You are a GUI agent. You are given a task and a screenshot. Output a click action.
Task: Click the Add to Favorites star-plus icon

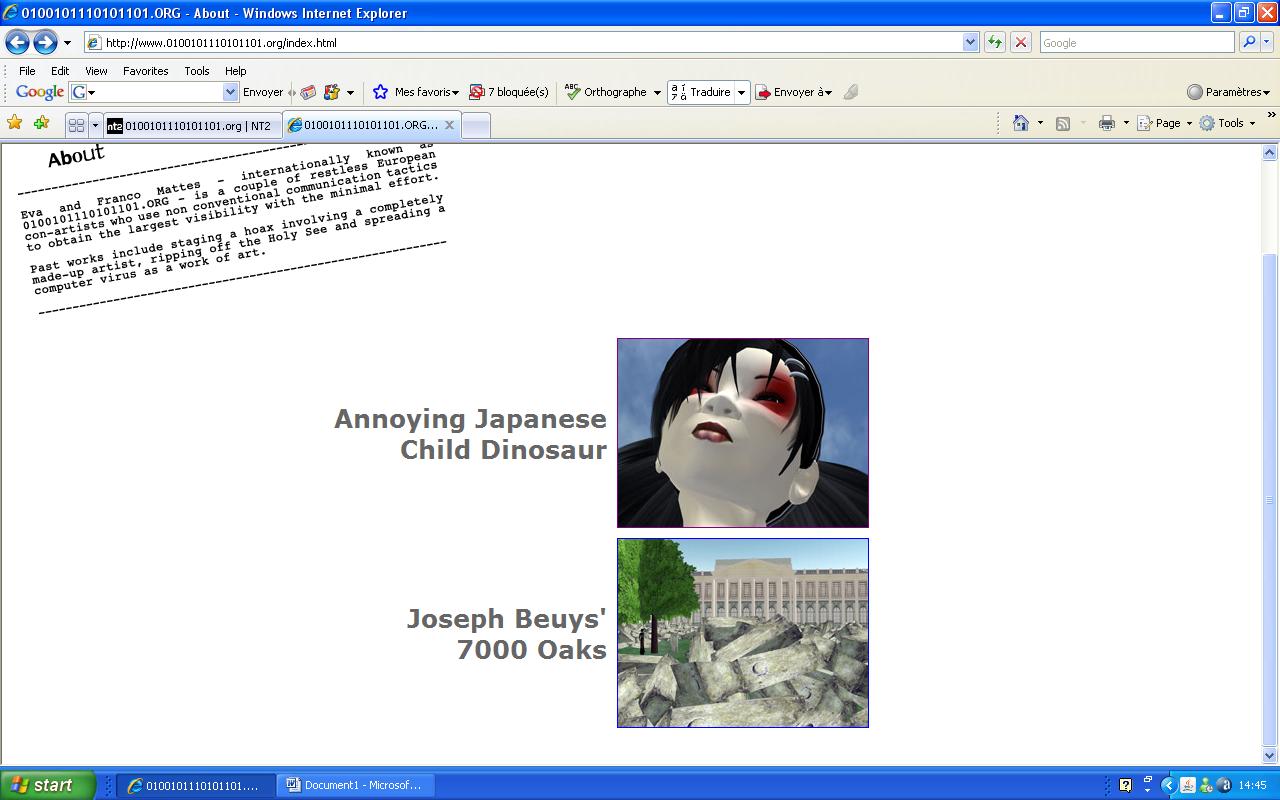(x=41, y=123)
